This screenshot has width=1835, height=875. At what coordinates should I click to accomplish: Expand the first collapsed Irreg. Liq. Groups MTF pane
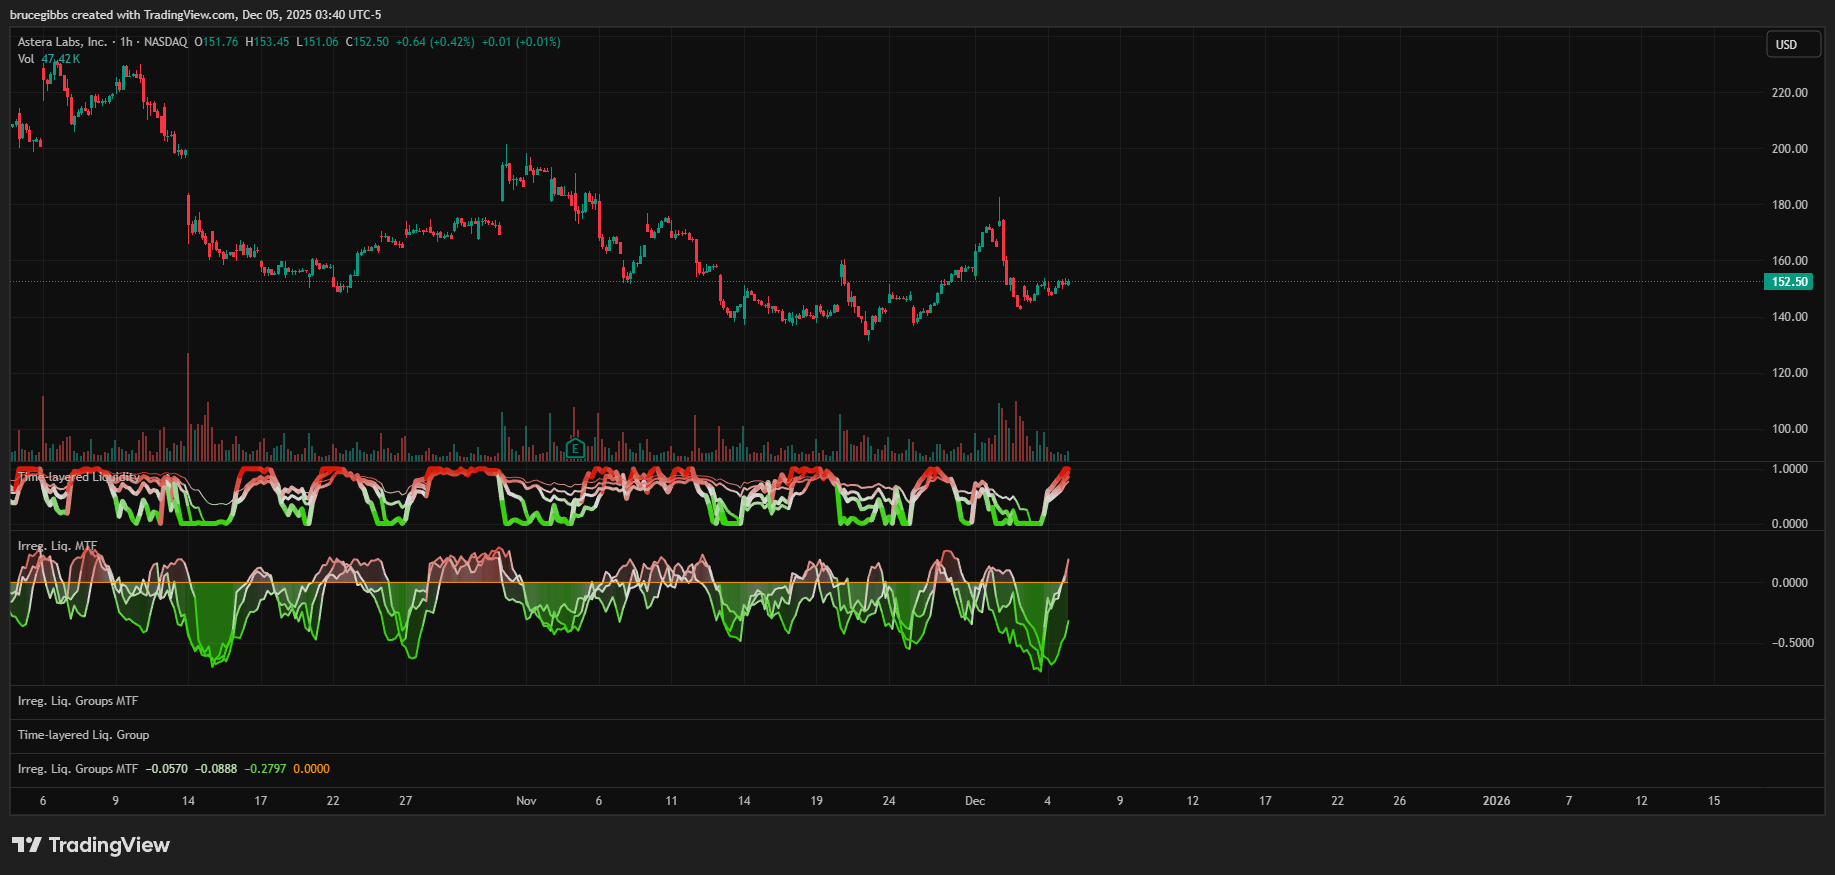[77, 701]
